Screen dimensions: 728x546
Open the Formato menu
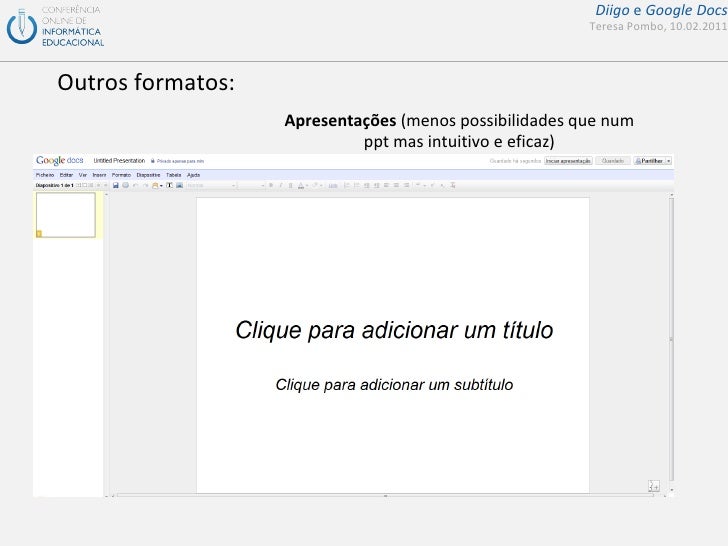click(121, 175)
